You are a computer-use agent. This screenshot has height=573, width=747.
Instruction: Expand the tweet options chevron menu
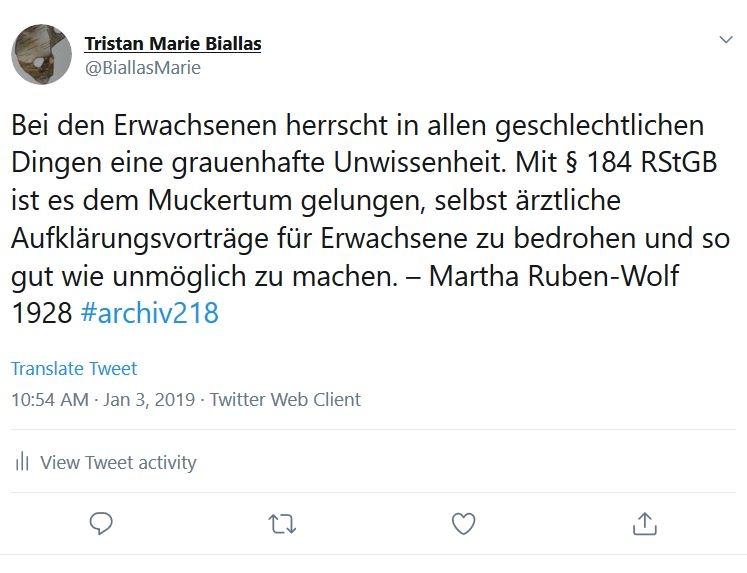[x=726, y=40]
